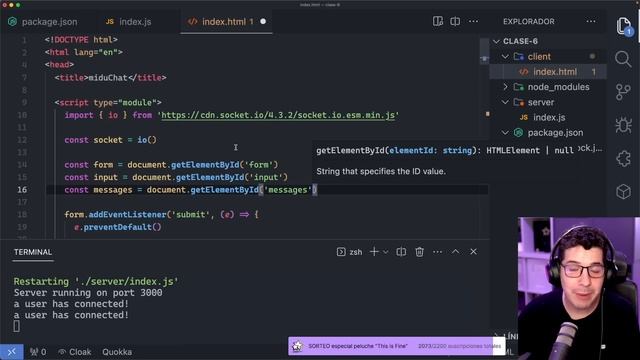This screenshot has width=640, height=360.
Task: Toggle Cloak in the status bar
Action: coord(75,352)
